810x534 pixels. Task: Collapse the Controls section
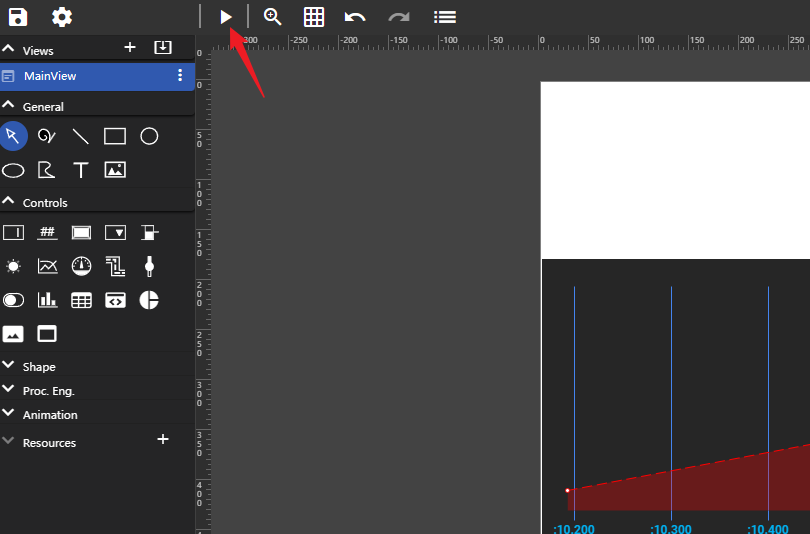click(8, 201)
